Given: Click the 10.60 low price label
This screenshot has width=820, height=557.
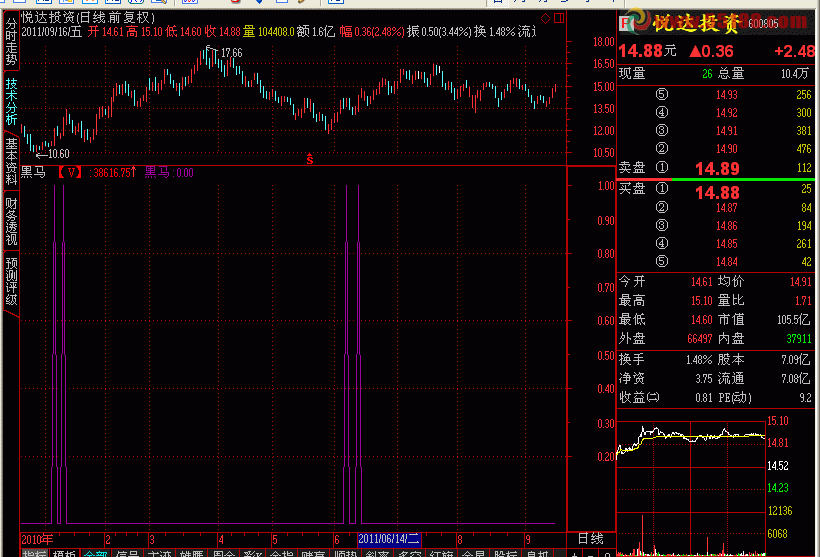Looking at the screenshot, I should (x=59, y=154).
